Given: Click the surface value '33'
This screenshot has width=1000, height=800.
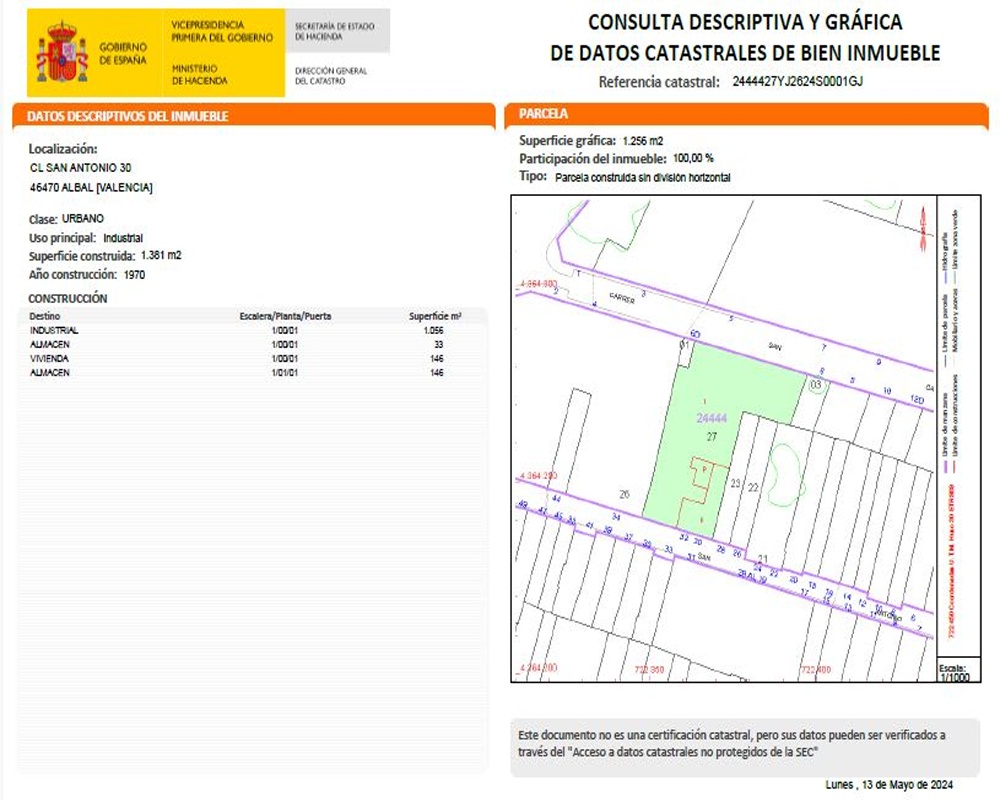Looking at the screenshot, I should [x=438, y=344].
